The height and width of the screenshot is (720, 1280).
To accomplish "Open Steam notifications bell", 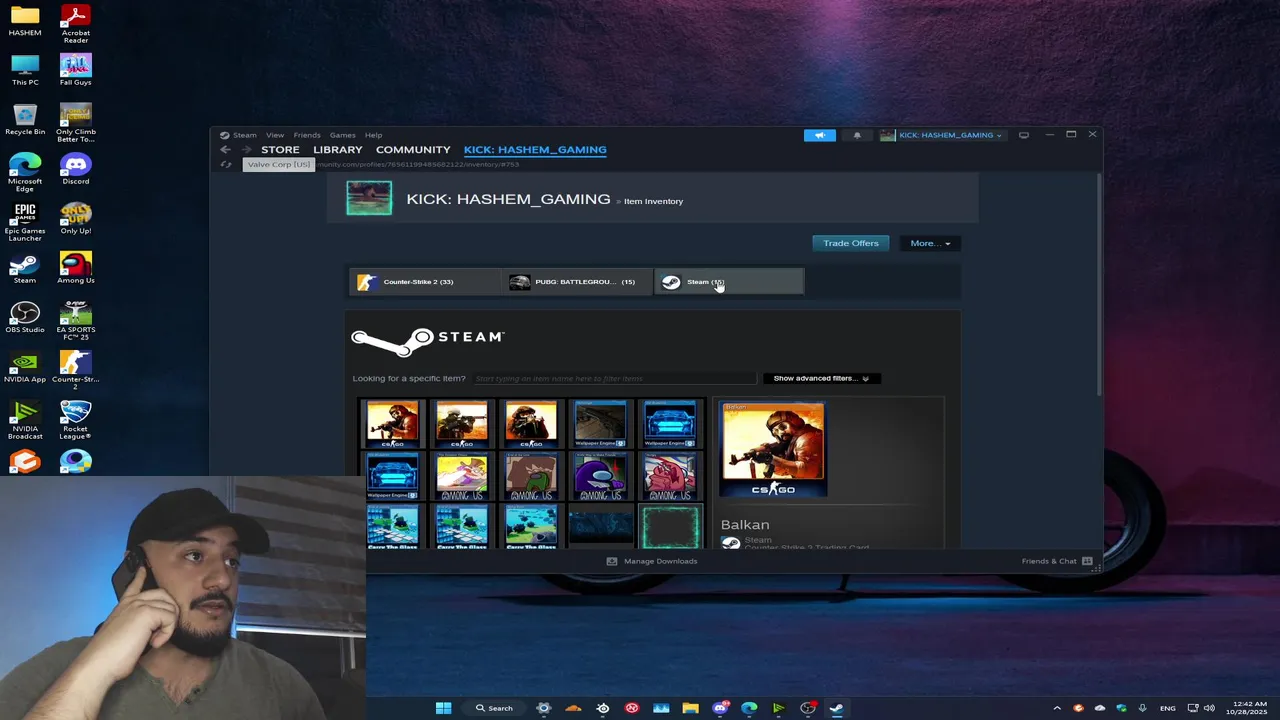I will click(857, 135).
